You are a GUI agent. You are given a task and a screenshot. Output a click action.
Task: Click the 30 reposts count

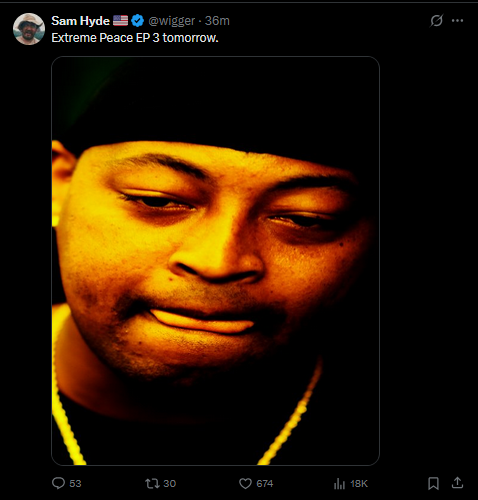coord(169,484)
